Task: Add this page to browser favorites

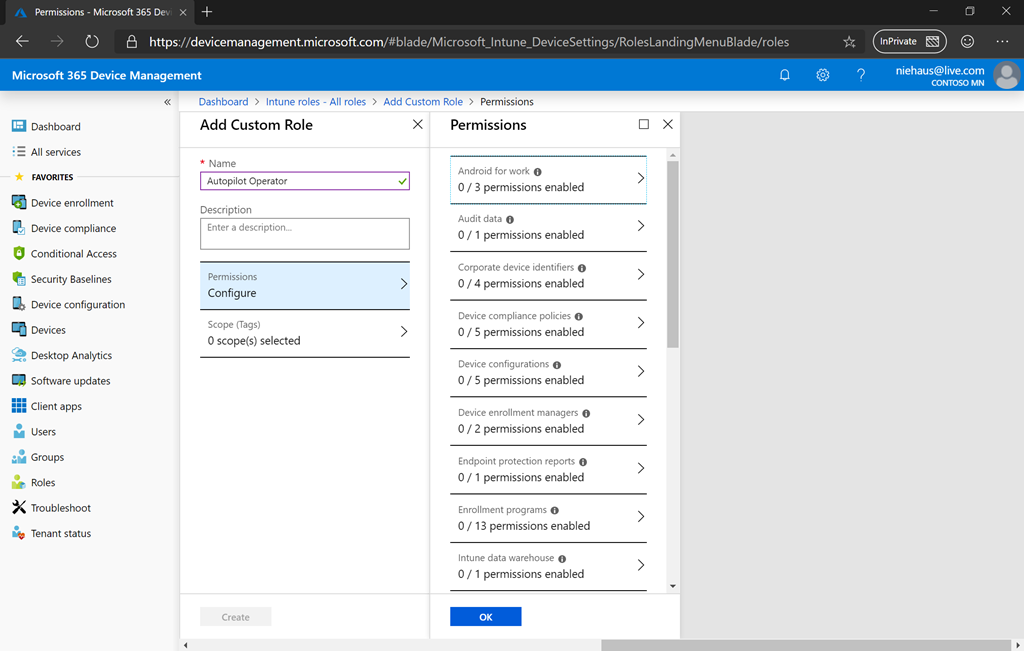Action: (849, 42)
